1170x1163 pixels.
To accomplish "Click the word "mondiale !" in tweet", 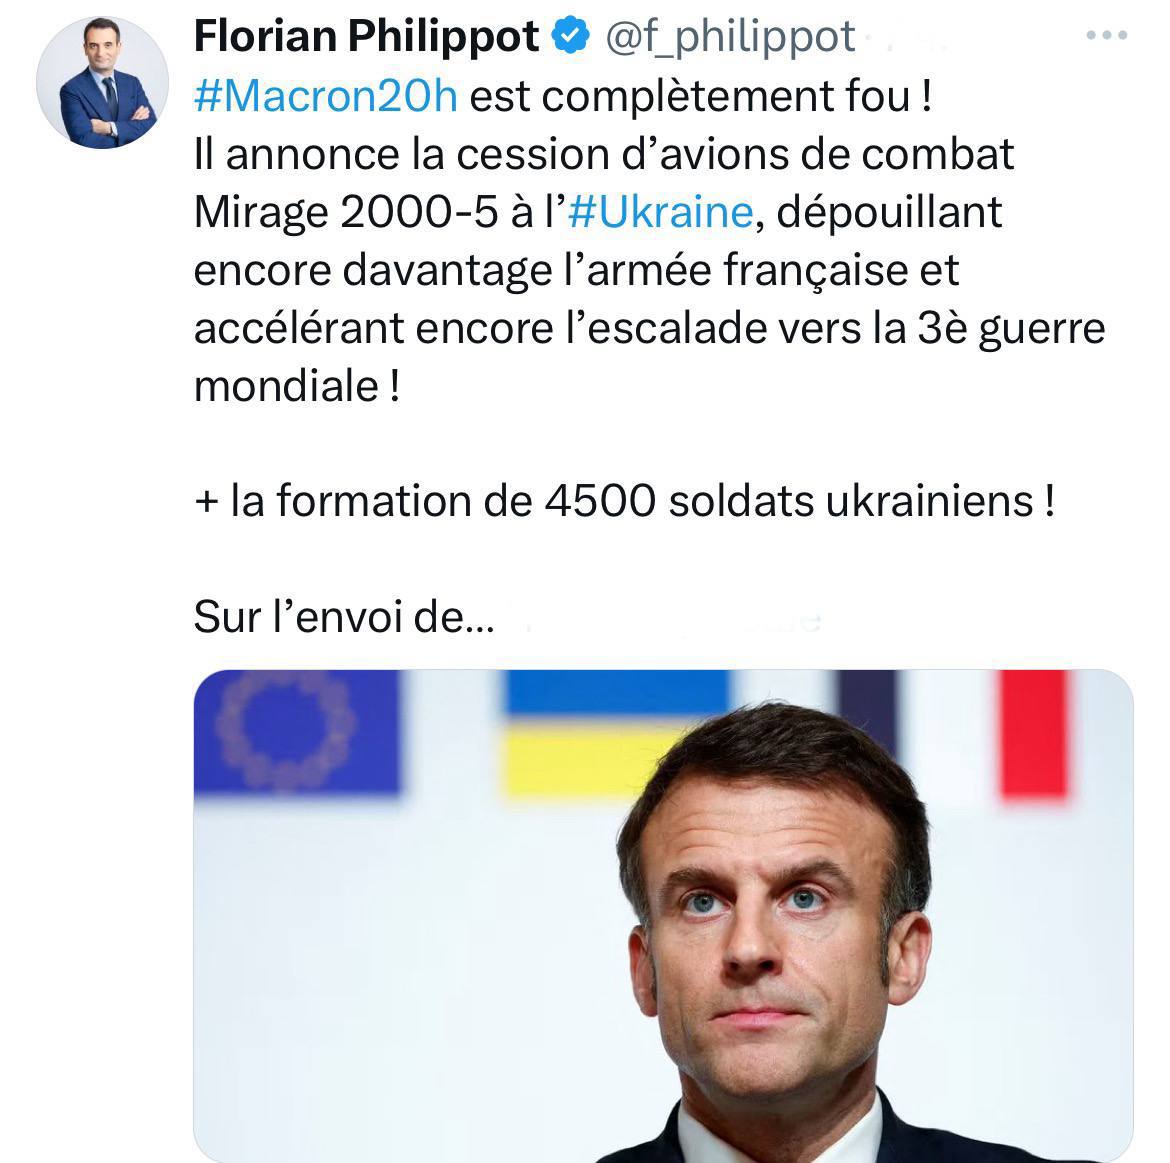I will (x=296, y=386).
